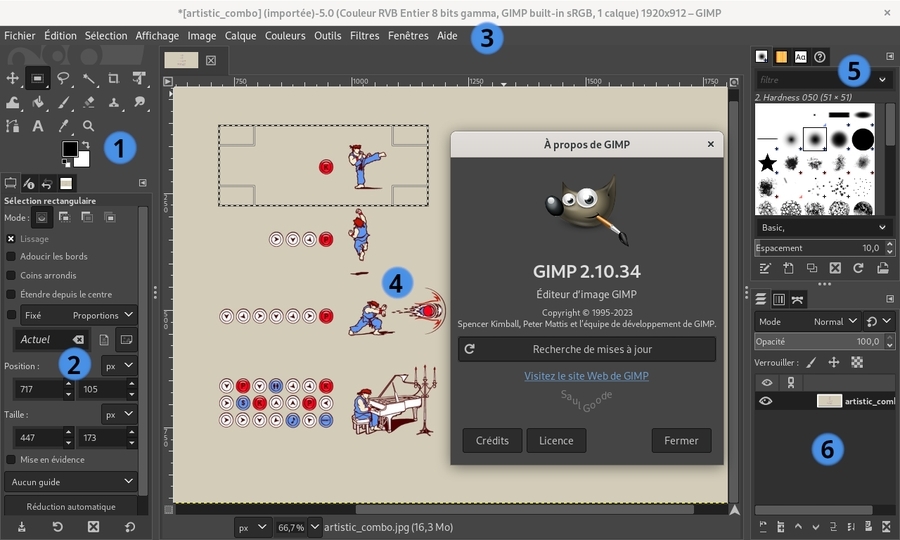Click the Réduction automatique button

click(71, 507)
